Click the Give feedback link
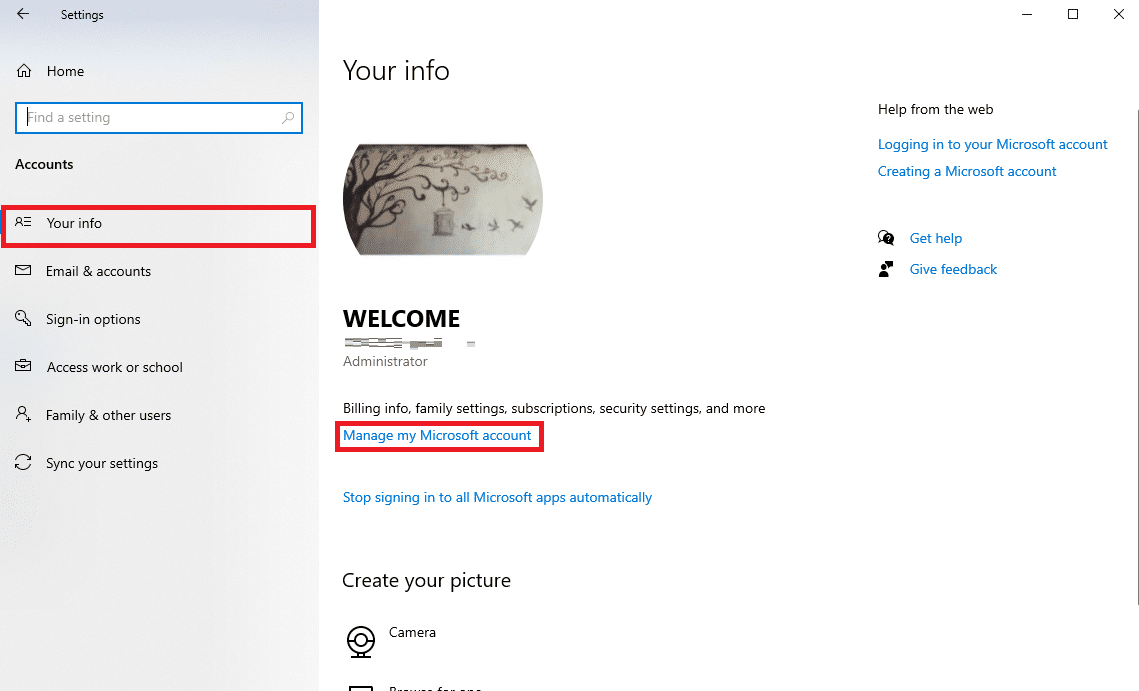The image size is (1139, 691). click(953, 270)
